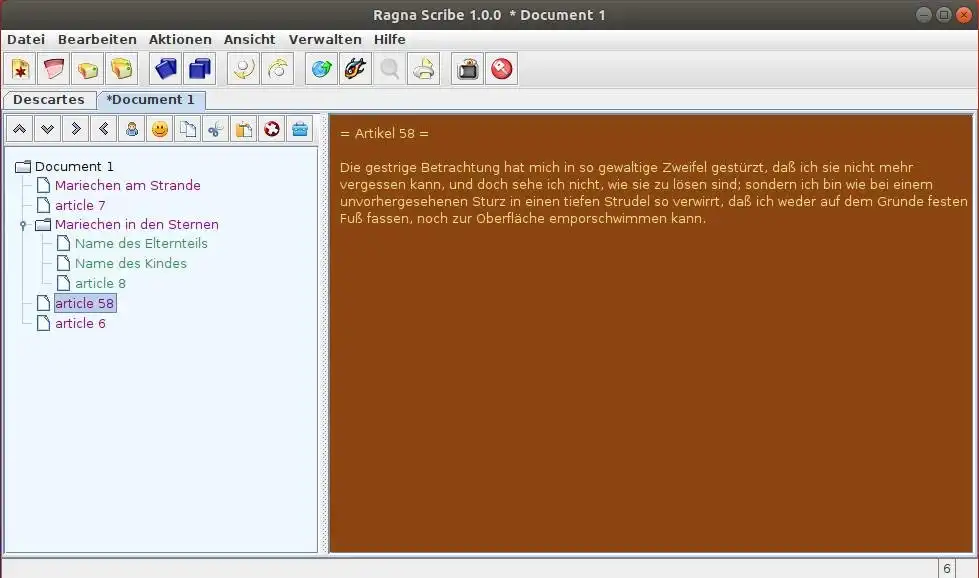
Task: Move node up with up-chevron button
Action: (20, 129)
